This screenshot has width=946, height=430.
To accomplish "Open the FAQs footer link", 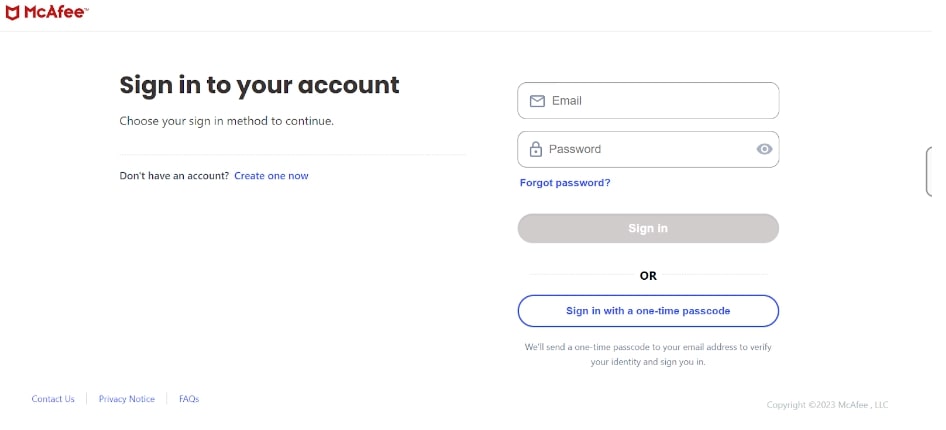I will point(189,399).
